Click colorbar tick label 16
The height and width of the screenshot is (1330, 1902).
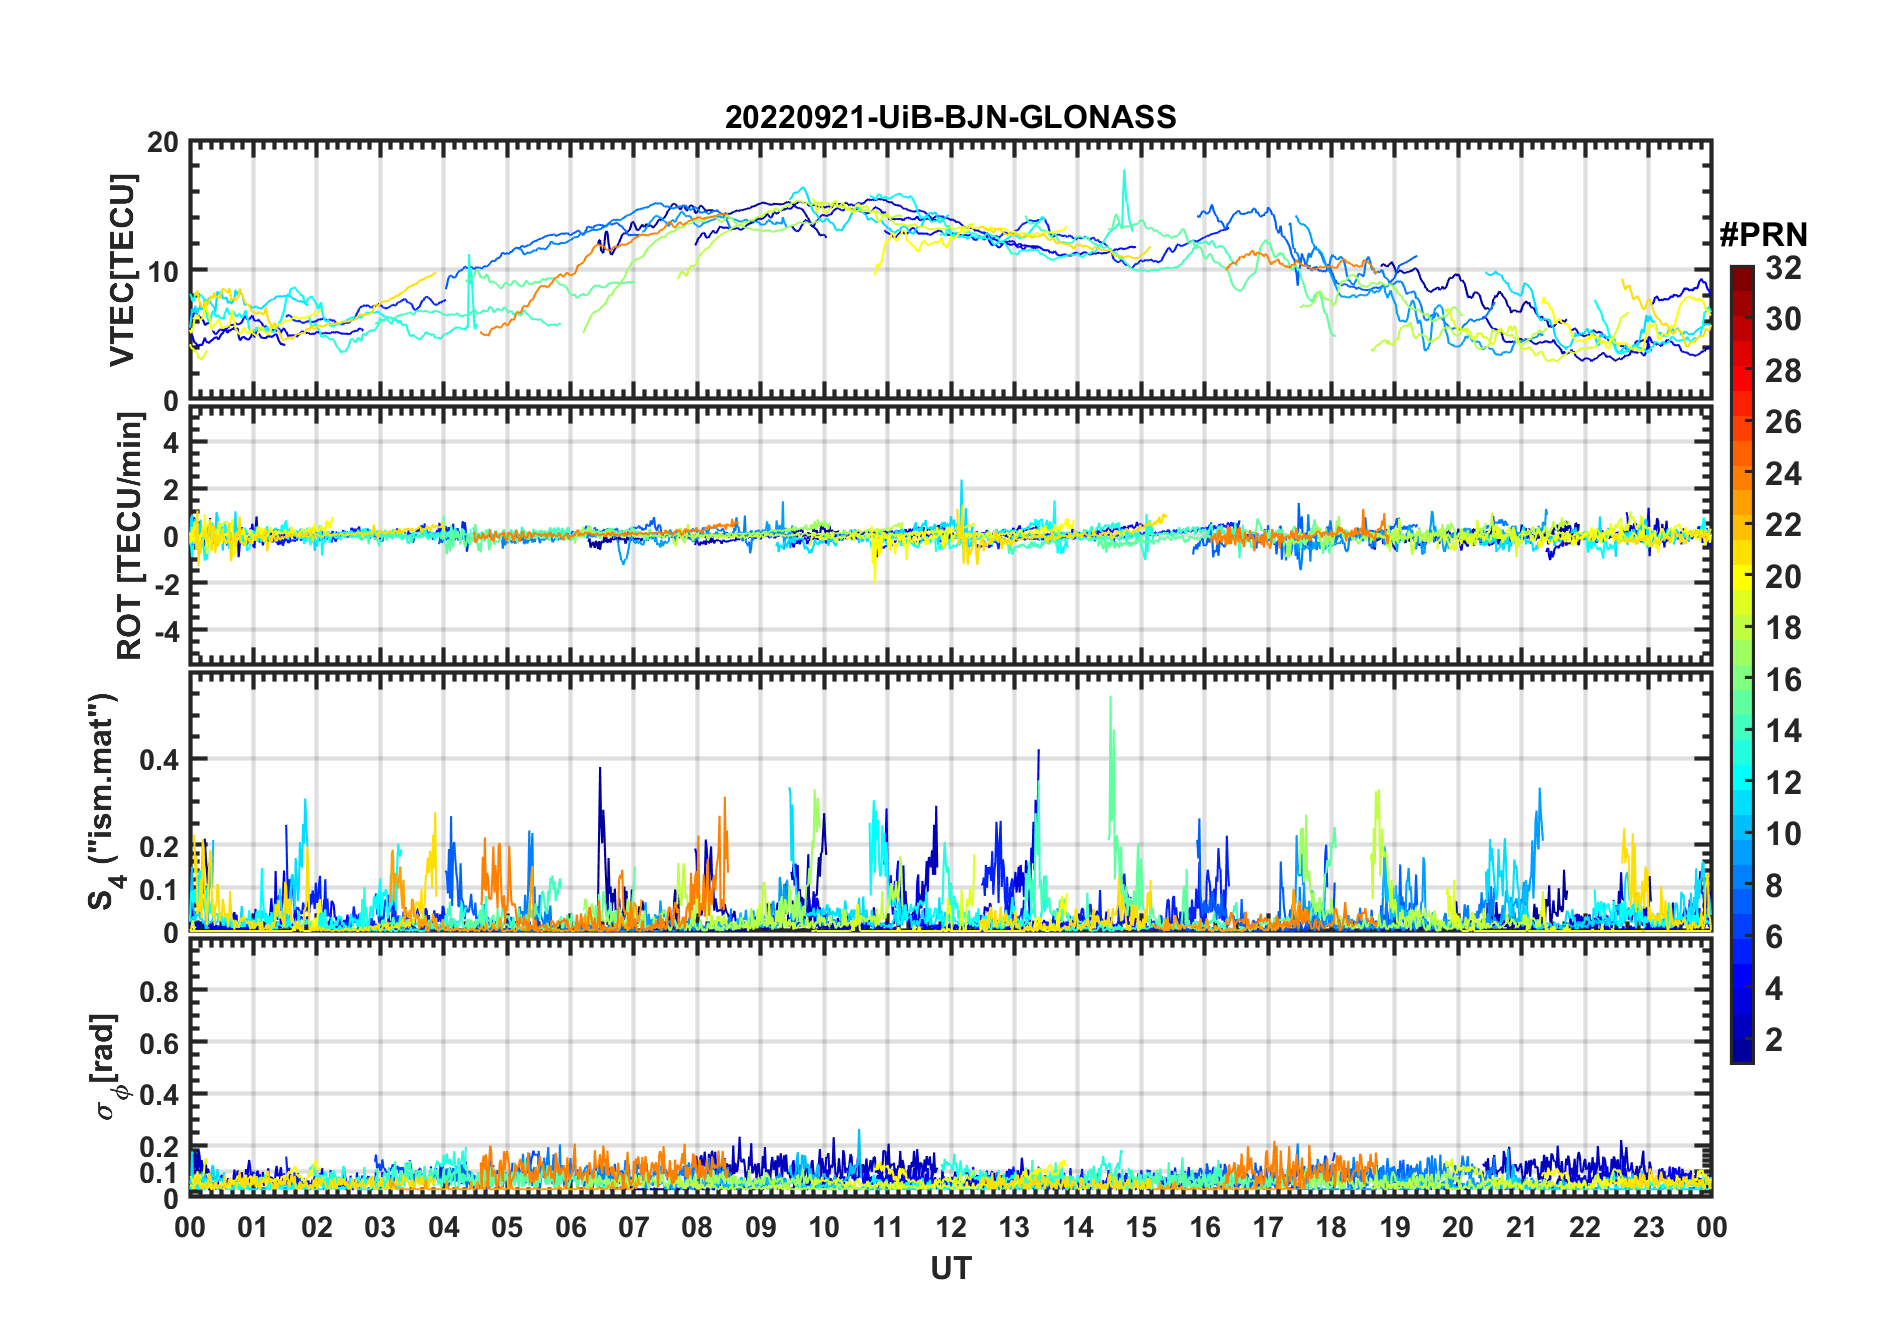pyautogui.click(x=1783, y=680)
